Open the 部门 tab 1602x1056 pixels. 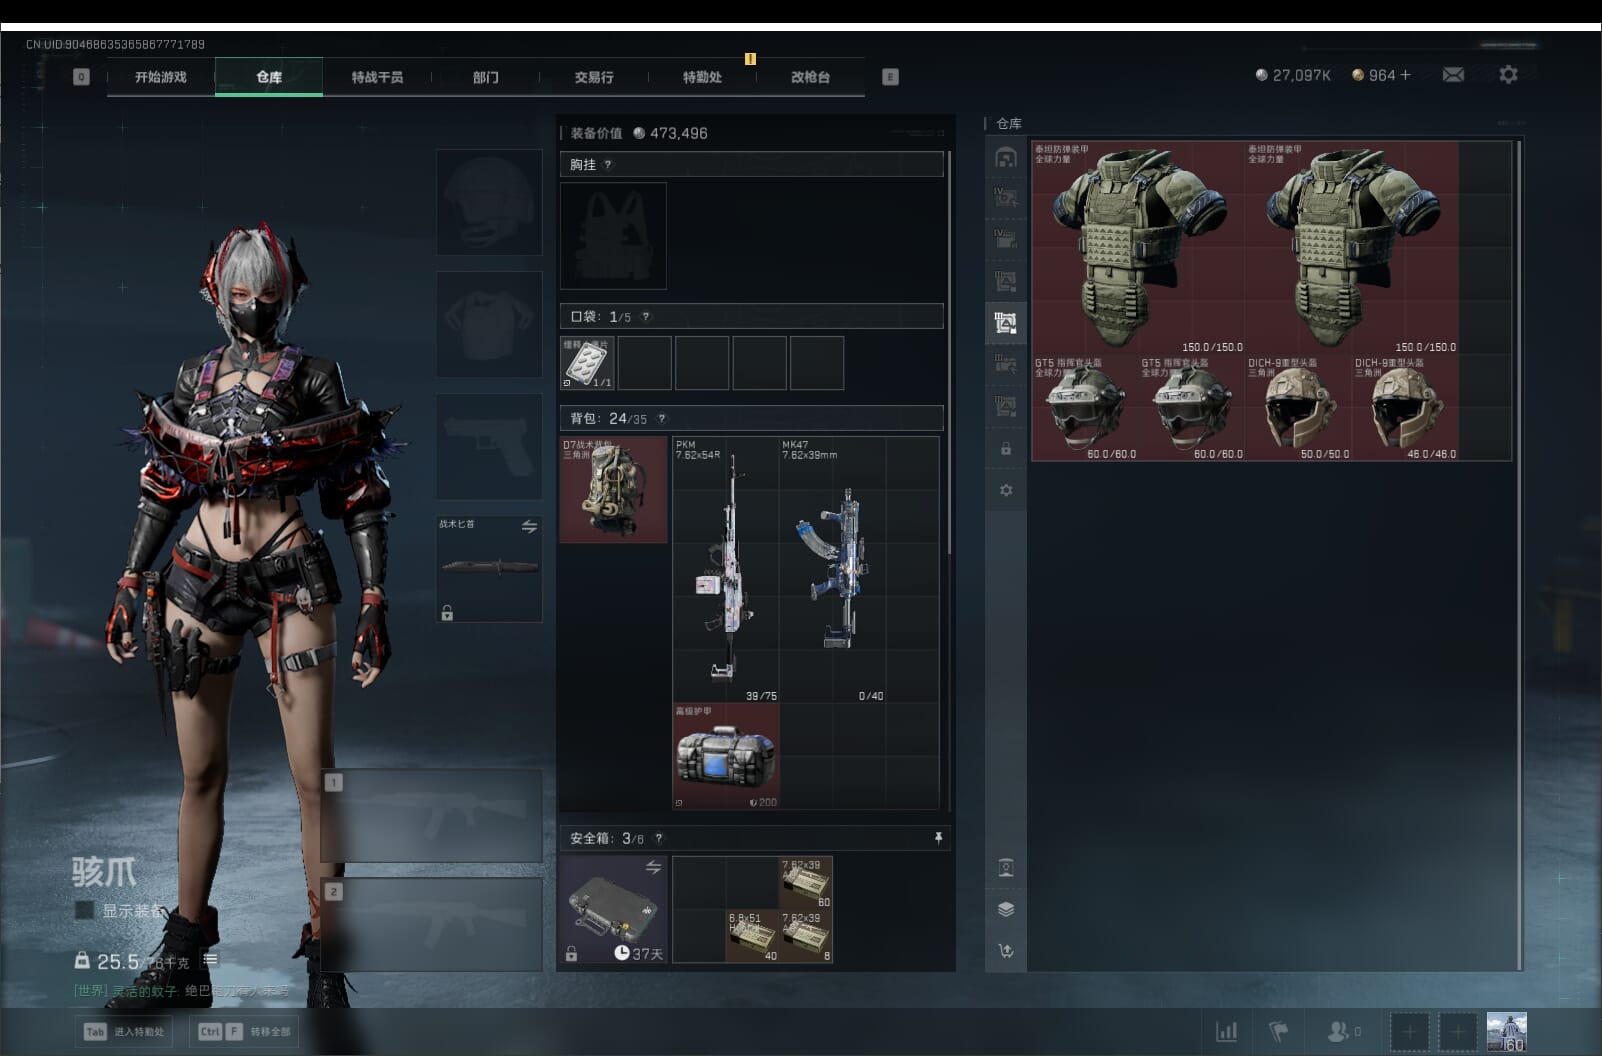click(x=486, y=77)
